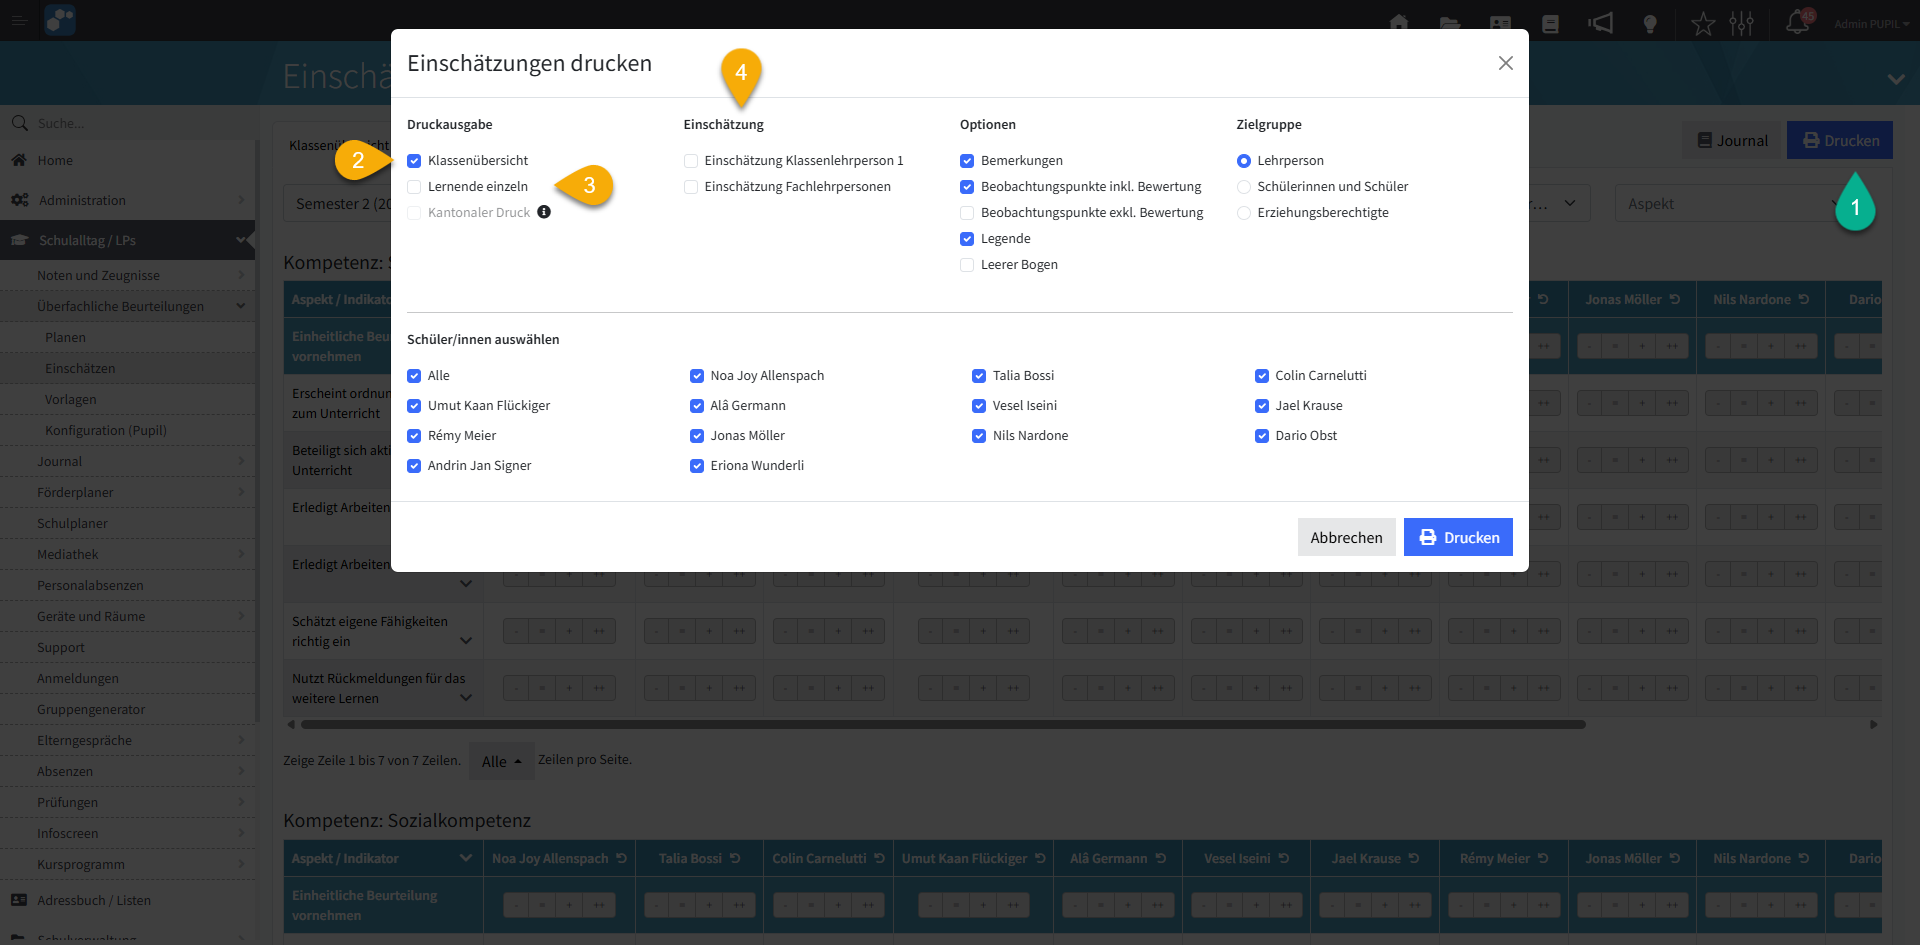Screen dimensions: 1920x945
Task: Open the bell notifications showing 45
Action: click(x=1799, y=22)
